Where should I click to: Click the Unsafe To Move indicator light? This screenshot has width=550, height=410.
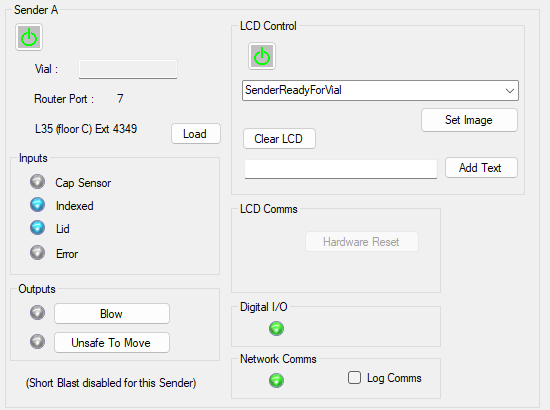(x=37, y=342)
